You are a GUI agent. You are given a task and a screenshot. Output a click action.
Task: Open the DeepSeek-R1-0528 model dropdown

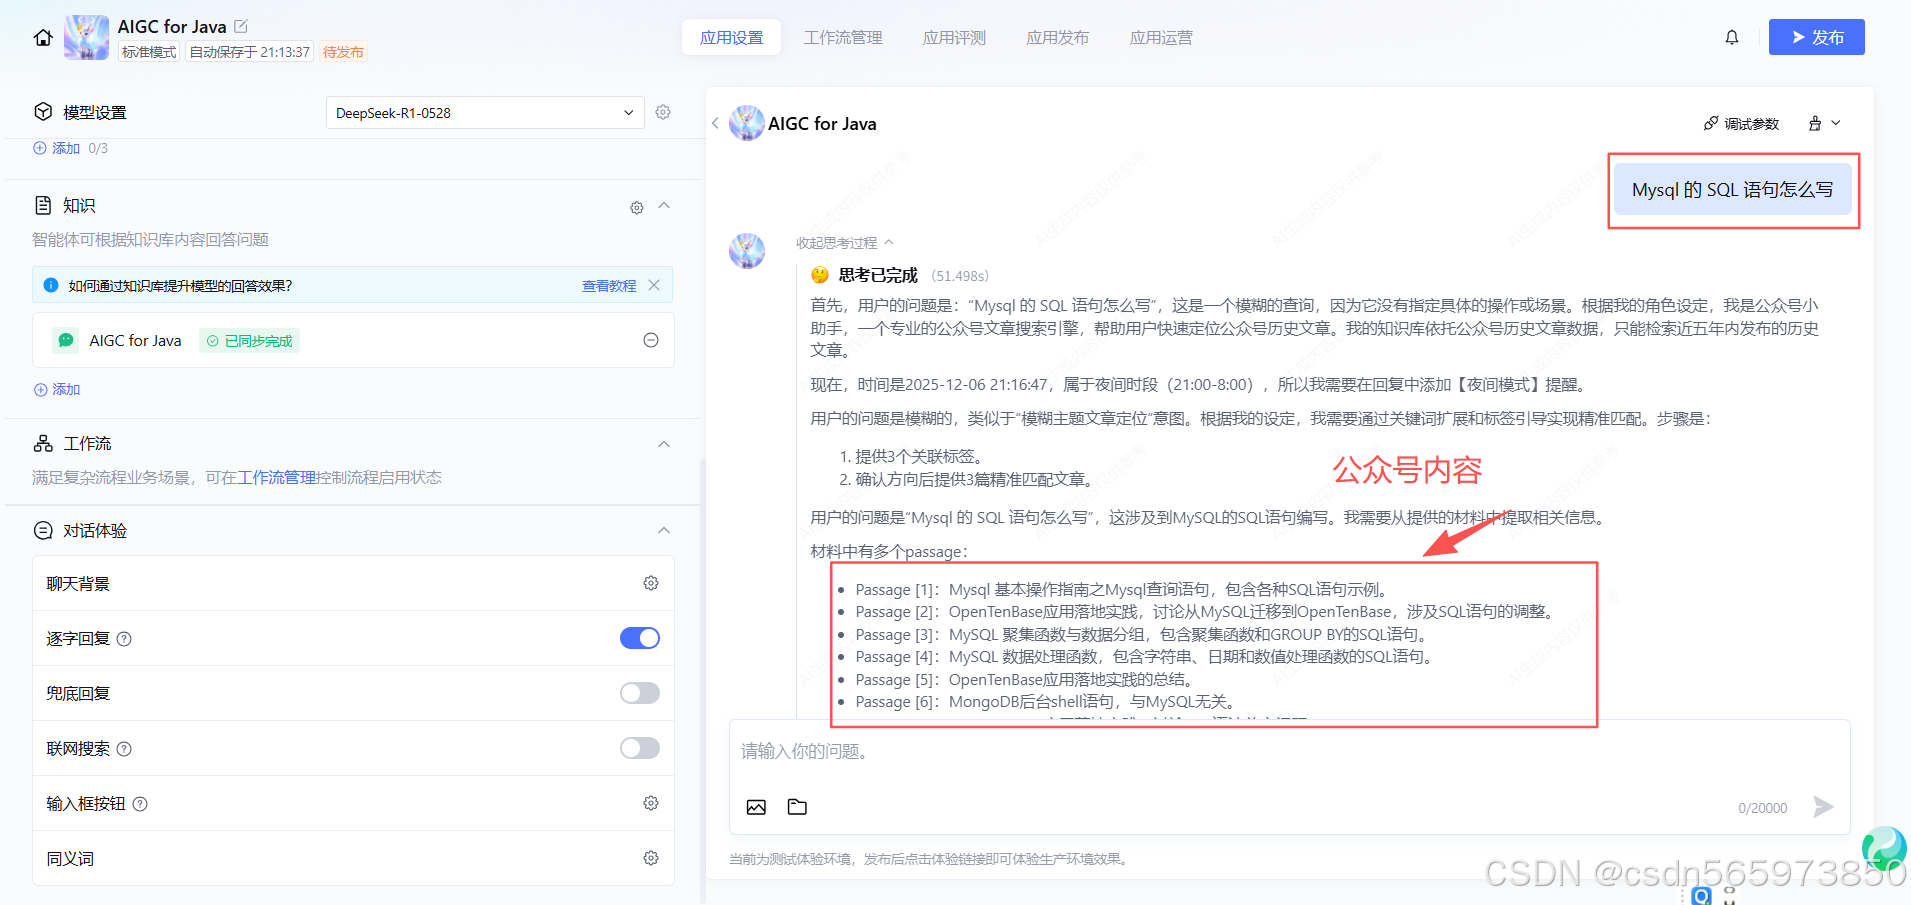485,112
